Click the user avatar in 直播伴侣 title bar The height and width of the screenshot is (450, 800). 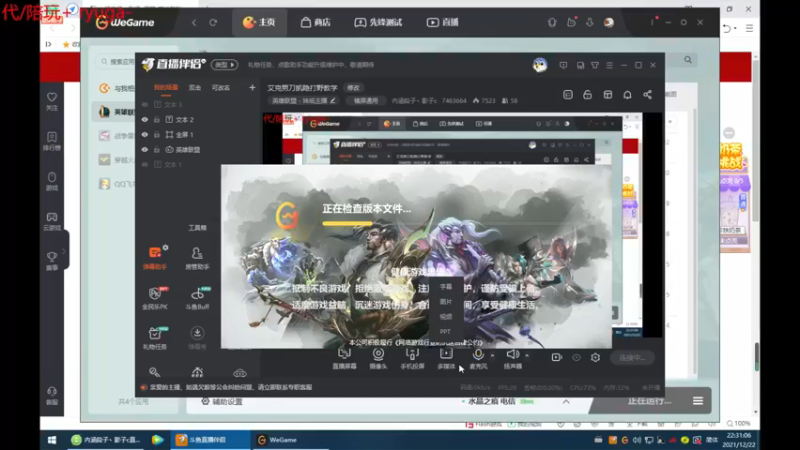tap(540, 65)
